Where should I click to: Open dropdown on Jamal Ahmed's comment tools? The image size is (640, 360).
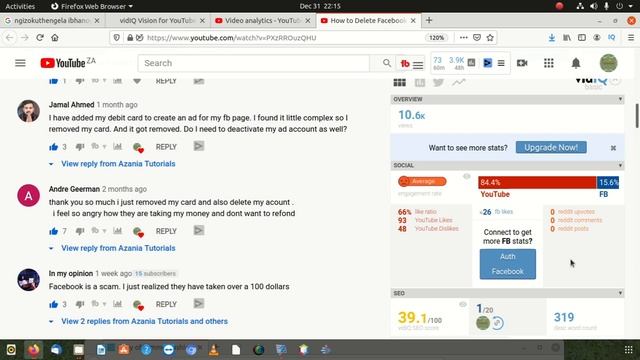[x=104, y=147]
